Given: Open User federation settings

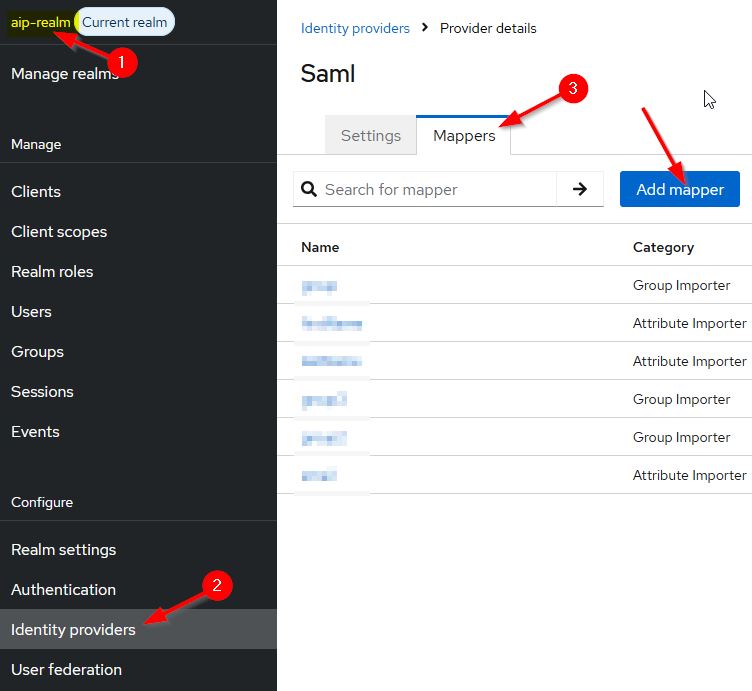Looking at the screenshot, I should [66, 669].
